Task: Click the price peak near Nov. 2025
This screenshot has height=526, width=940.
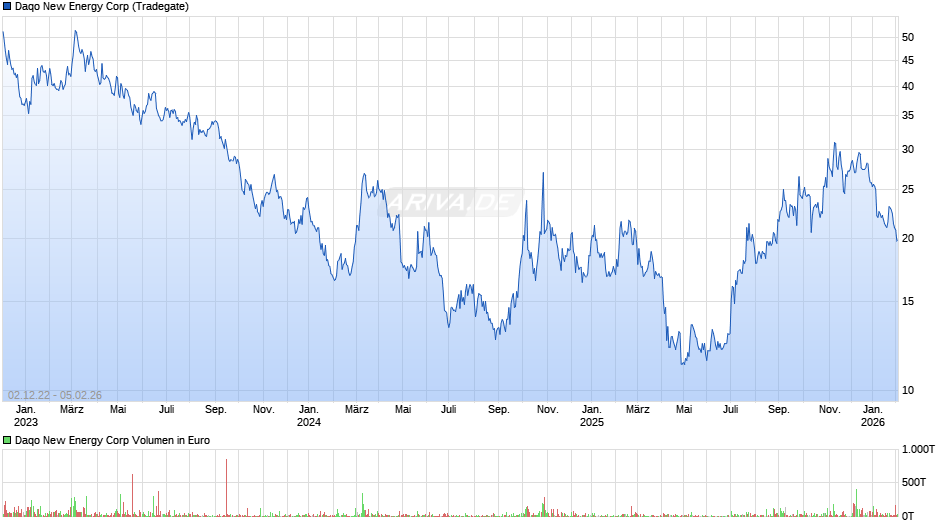Action: 834,144
